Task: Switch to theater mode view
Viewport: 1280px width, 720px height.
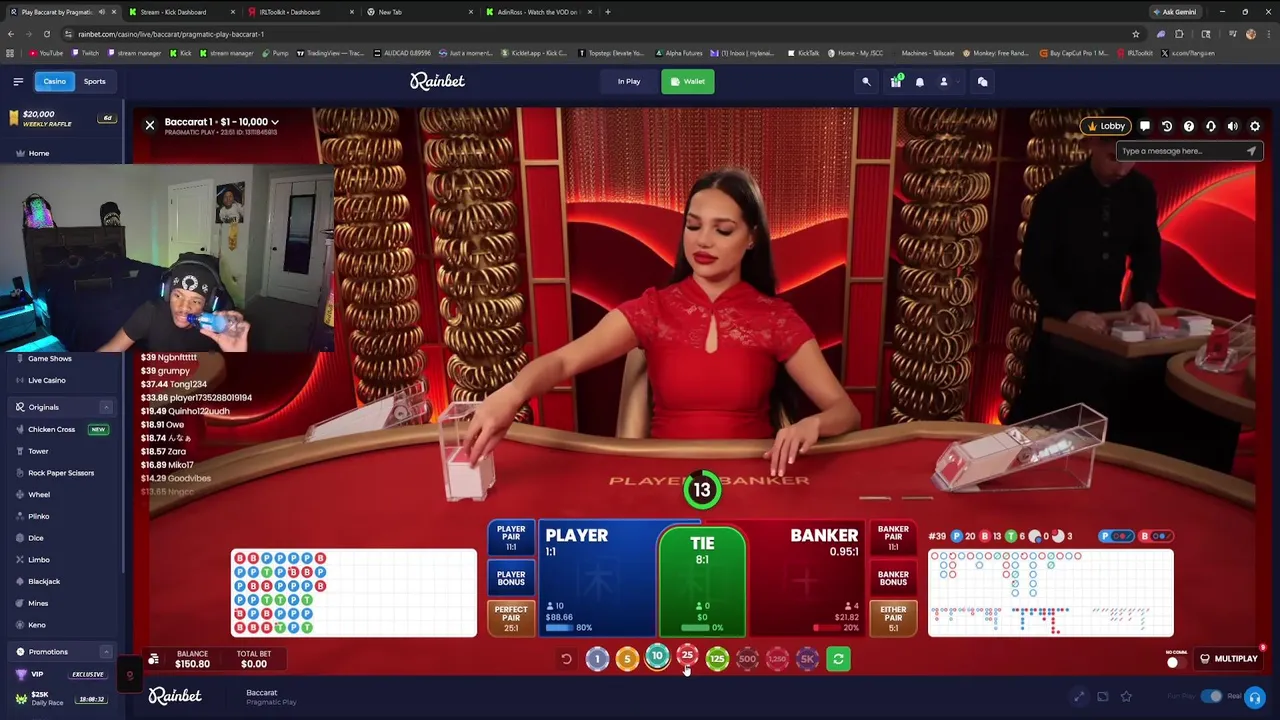Action: (x=1102, y=696)
